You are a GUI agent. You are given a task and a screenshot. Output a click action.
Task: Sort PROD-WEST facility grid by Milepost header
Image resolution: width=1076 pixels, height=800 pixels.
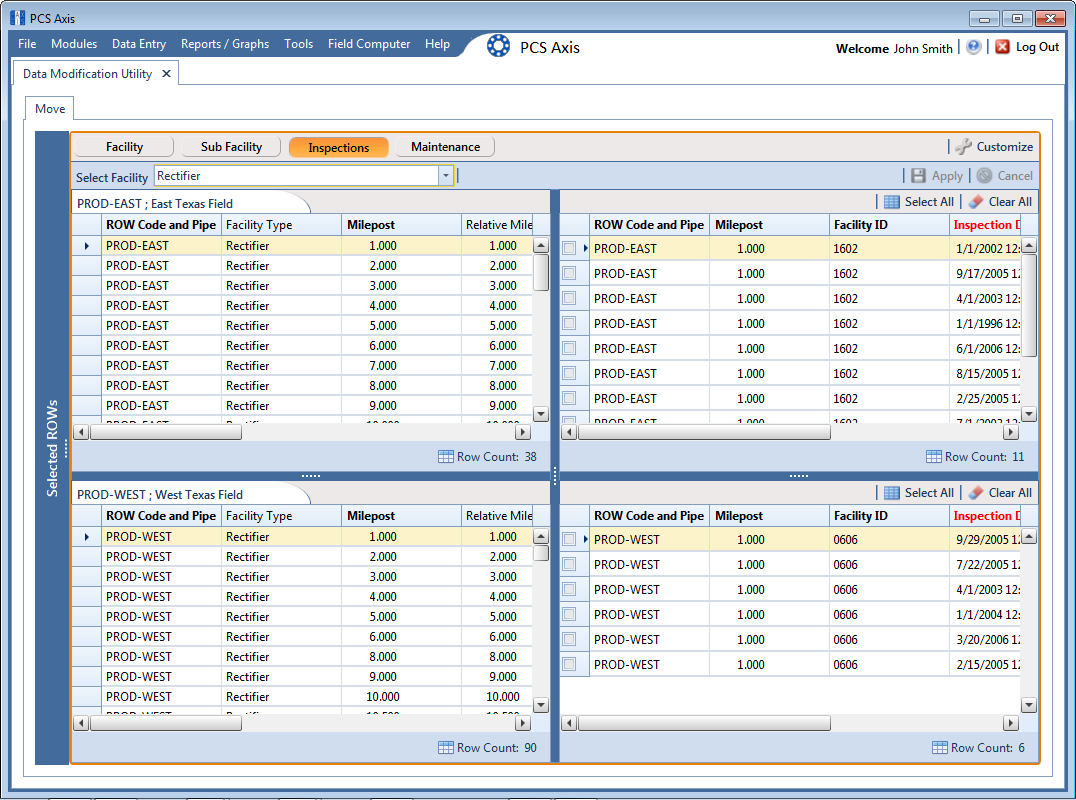tap(401, 516)
